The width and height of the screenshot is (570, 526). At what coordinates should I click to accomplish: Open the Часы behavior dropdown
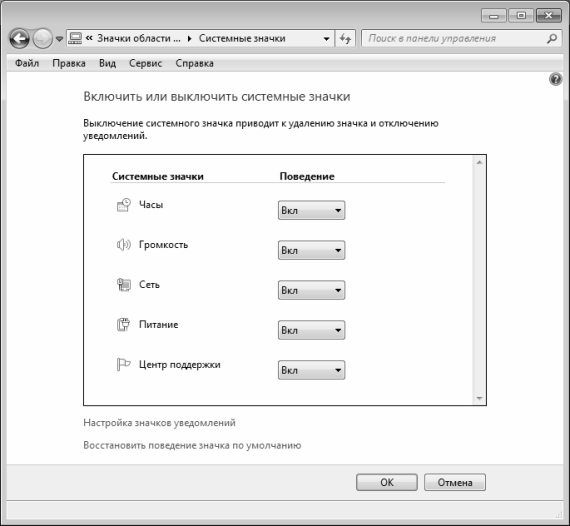pyautogui.click(x=312, y=210)
